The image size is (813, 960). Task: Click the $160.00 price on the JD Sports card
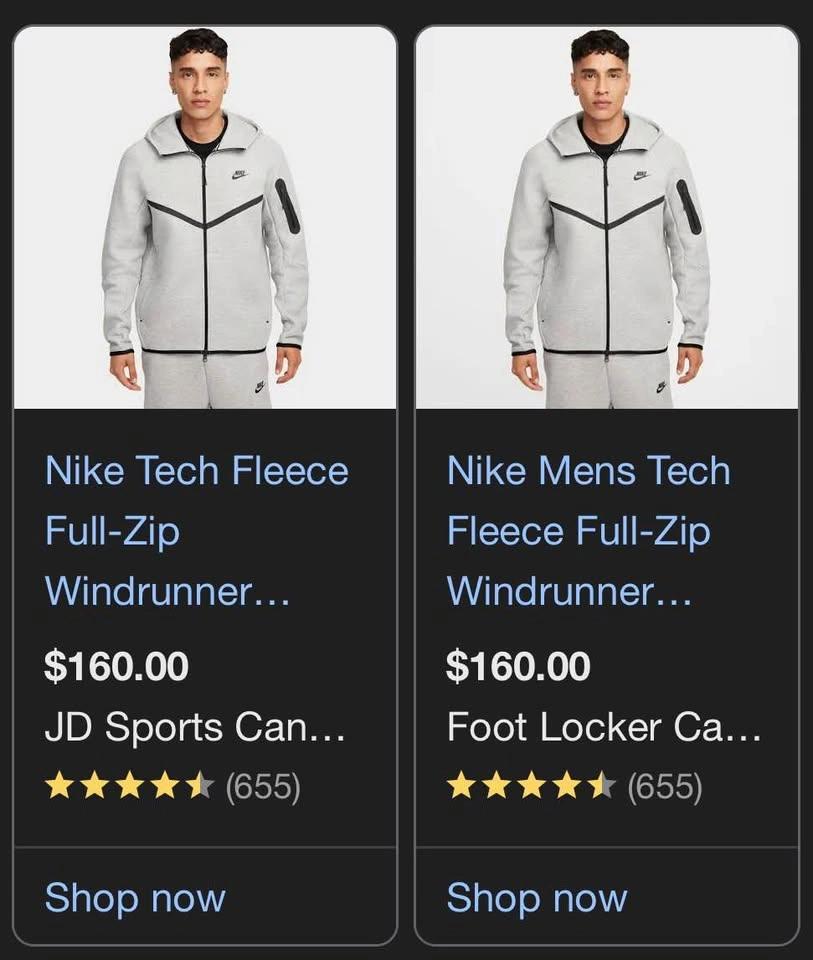pos(116,666)
